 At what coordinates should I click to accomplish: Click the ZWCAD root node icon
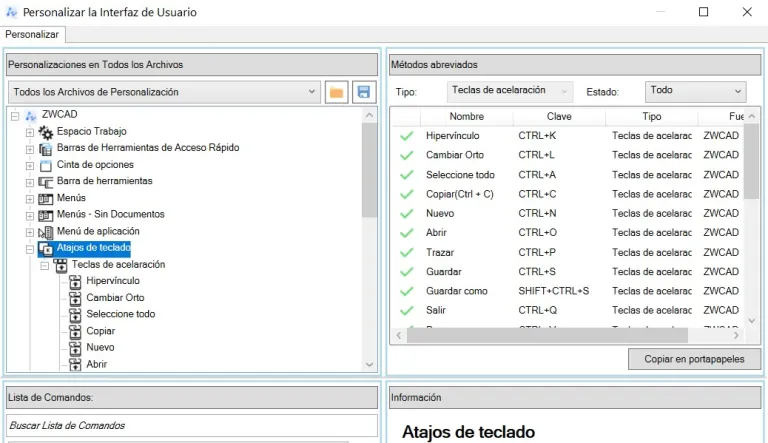pos(31,116)
